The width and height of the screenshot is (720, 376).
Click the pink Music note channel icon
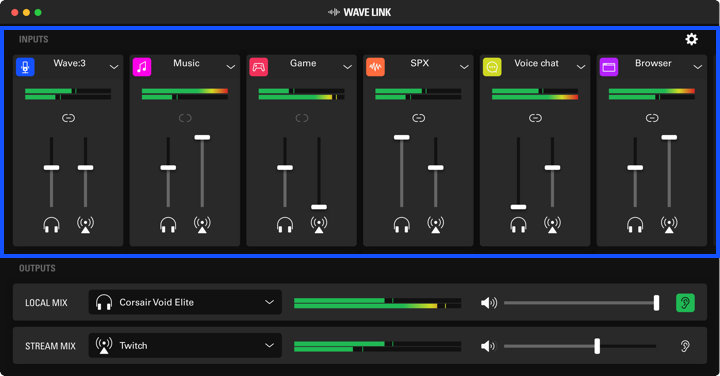coord(142,67)
